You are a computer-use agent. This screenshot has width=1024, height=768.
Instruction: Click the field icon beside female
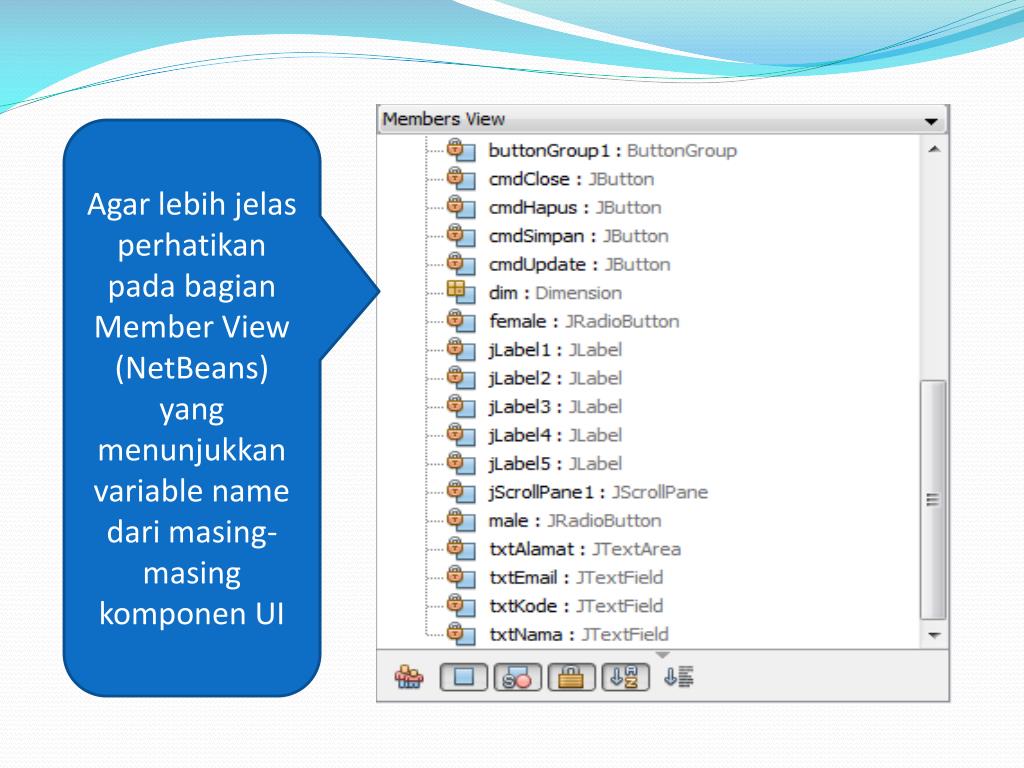(461, 321)
